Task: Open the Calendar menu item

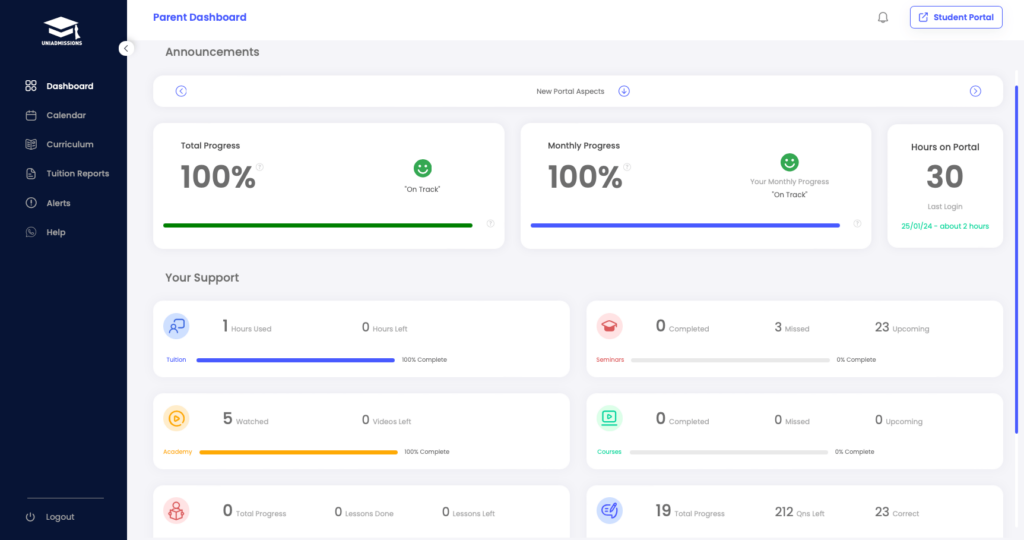Action: tap(65, 115)
